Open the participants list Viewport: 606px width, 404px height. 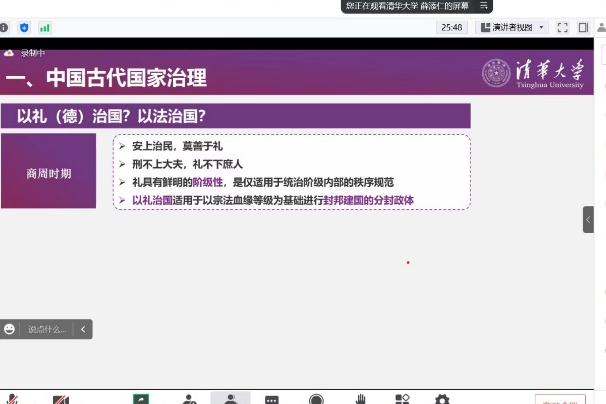click(x=231, y=398)
